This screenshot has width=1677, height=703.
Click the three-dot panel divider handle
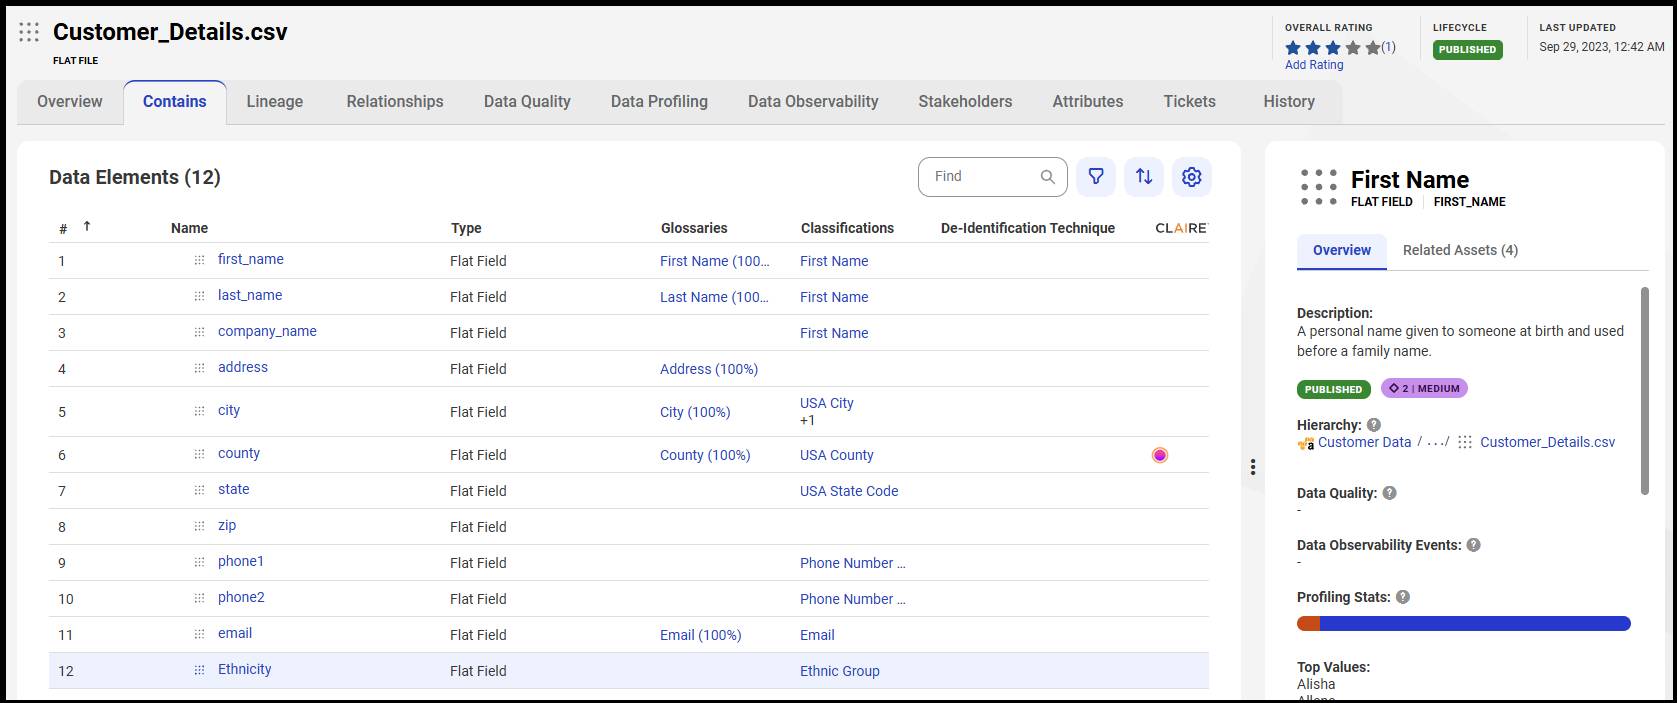coord(1253,467)
